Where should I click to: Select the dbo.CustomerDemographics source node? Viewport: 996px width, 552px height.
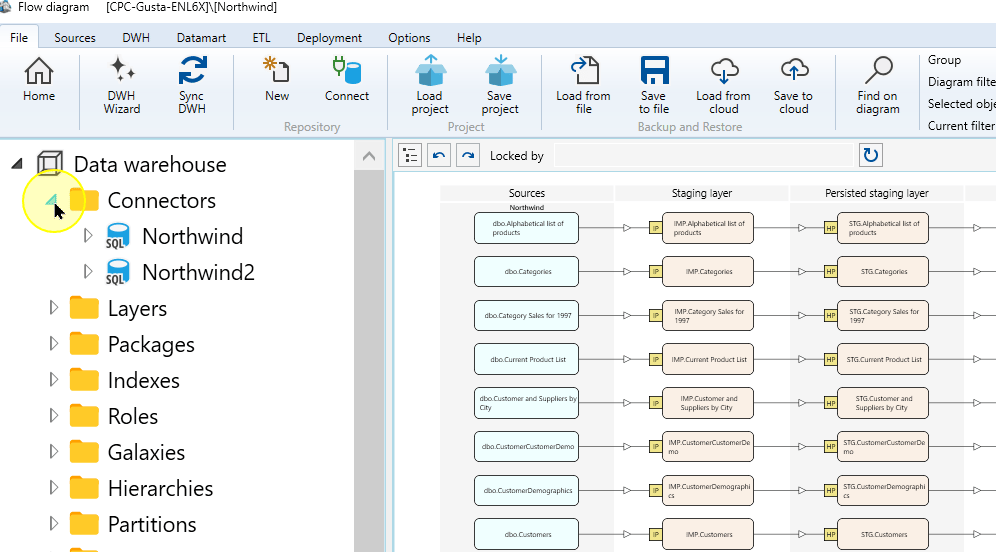(x=527, y=491)
